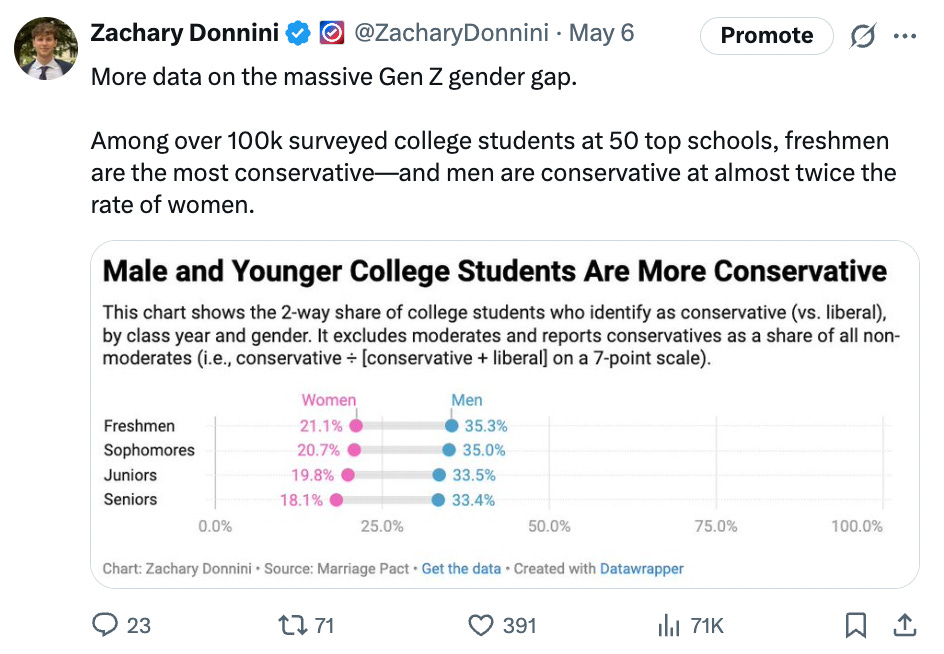Image resolution: width=944 pixels, height=654 pixels.
Task: Click the @ZacharyDonnini handle
Action: (x=452, y=33)
